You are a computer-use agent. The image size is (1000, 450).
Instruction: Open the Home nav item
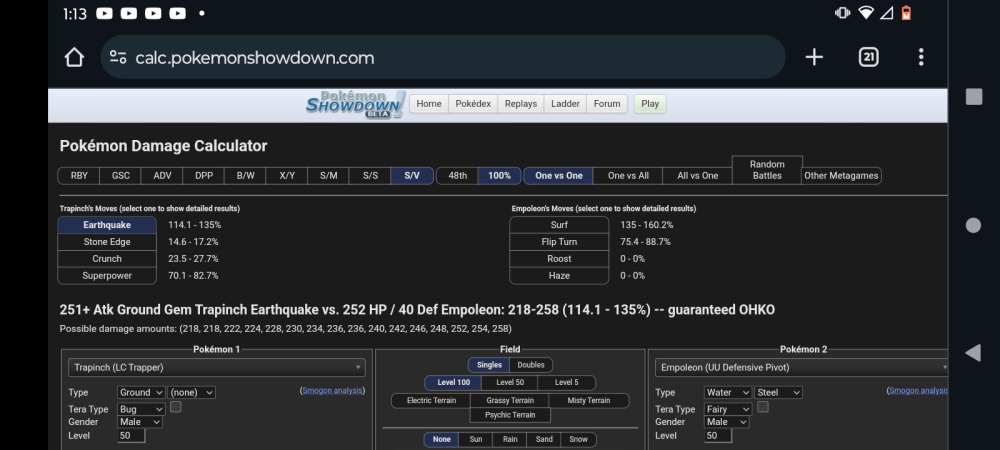point(429,104)
